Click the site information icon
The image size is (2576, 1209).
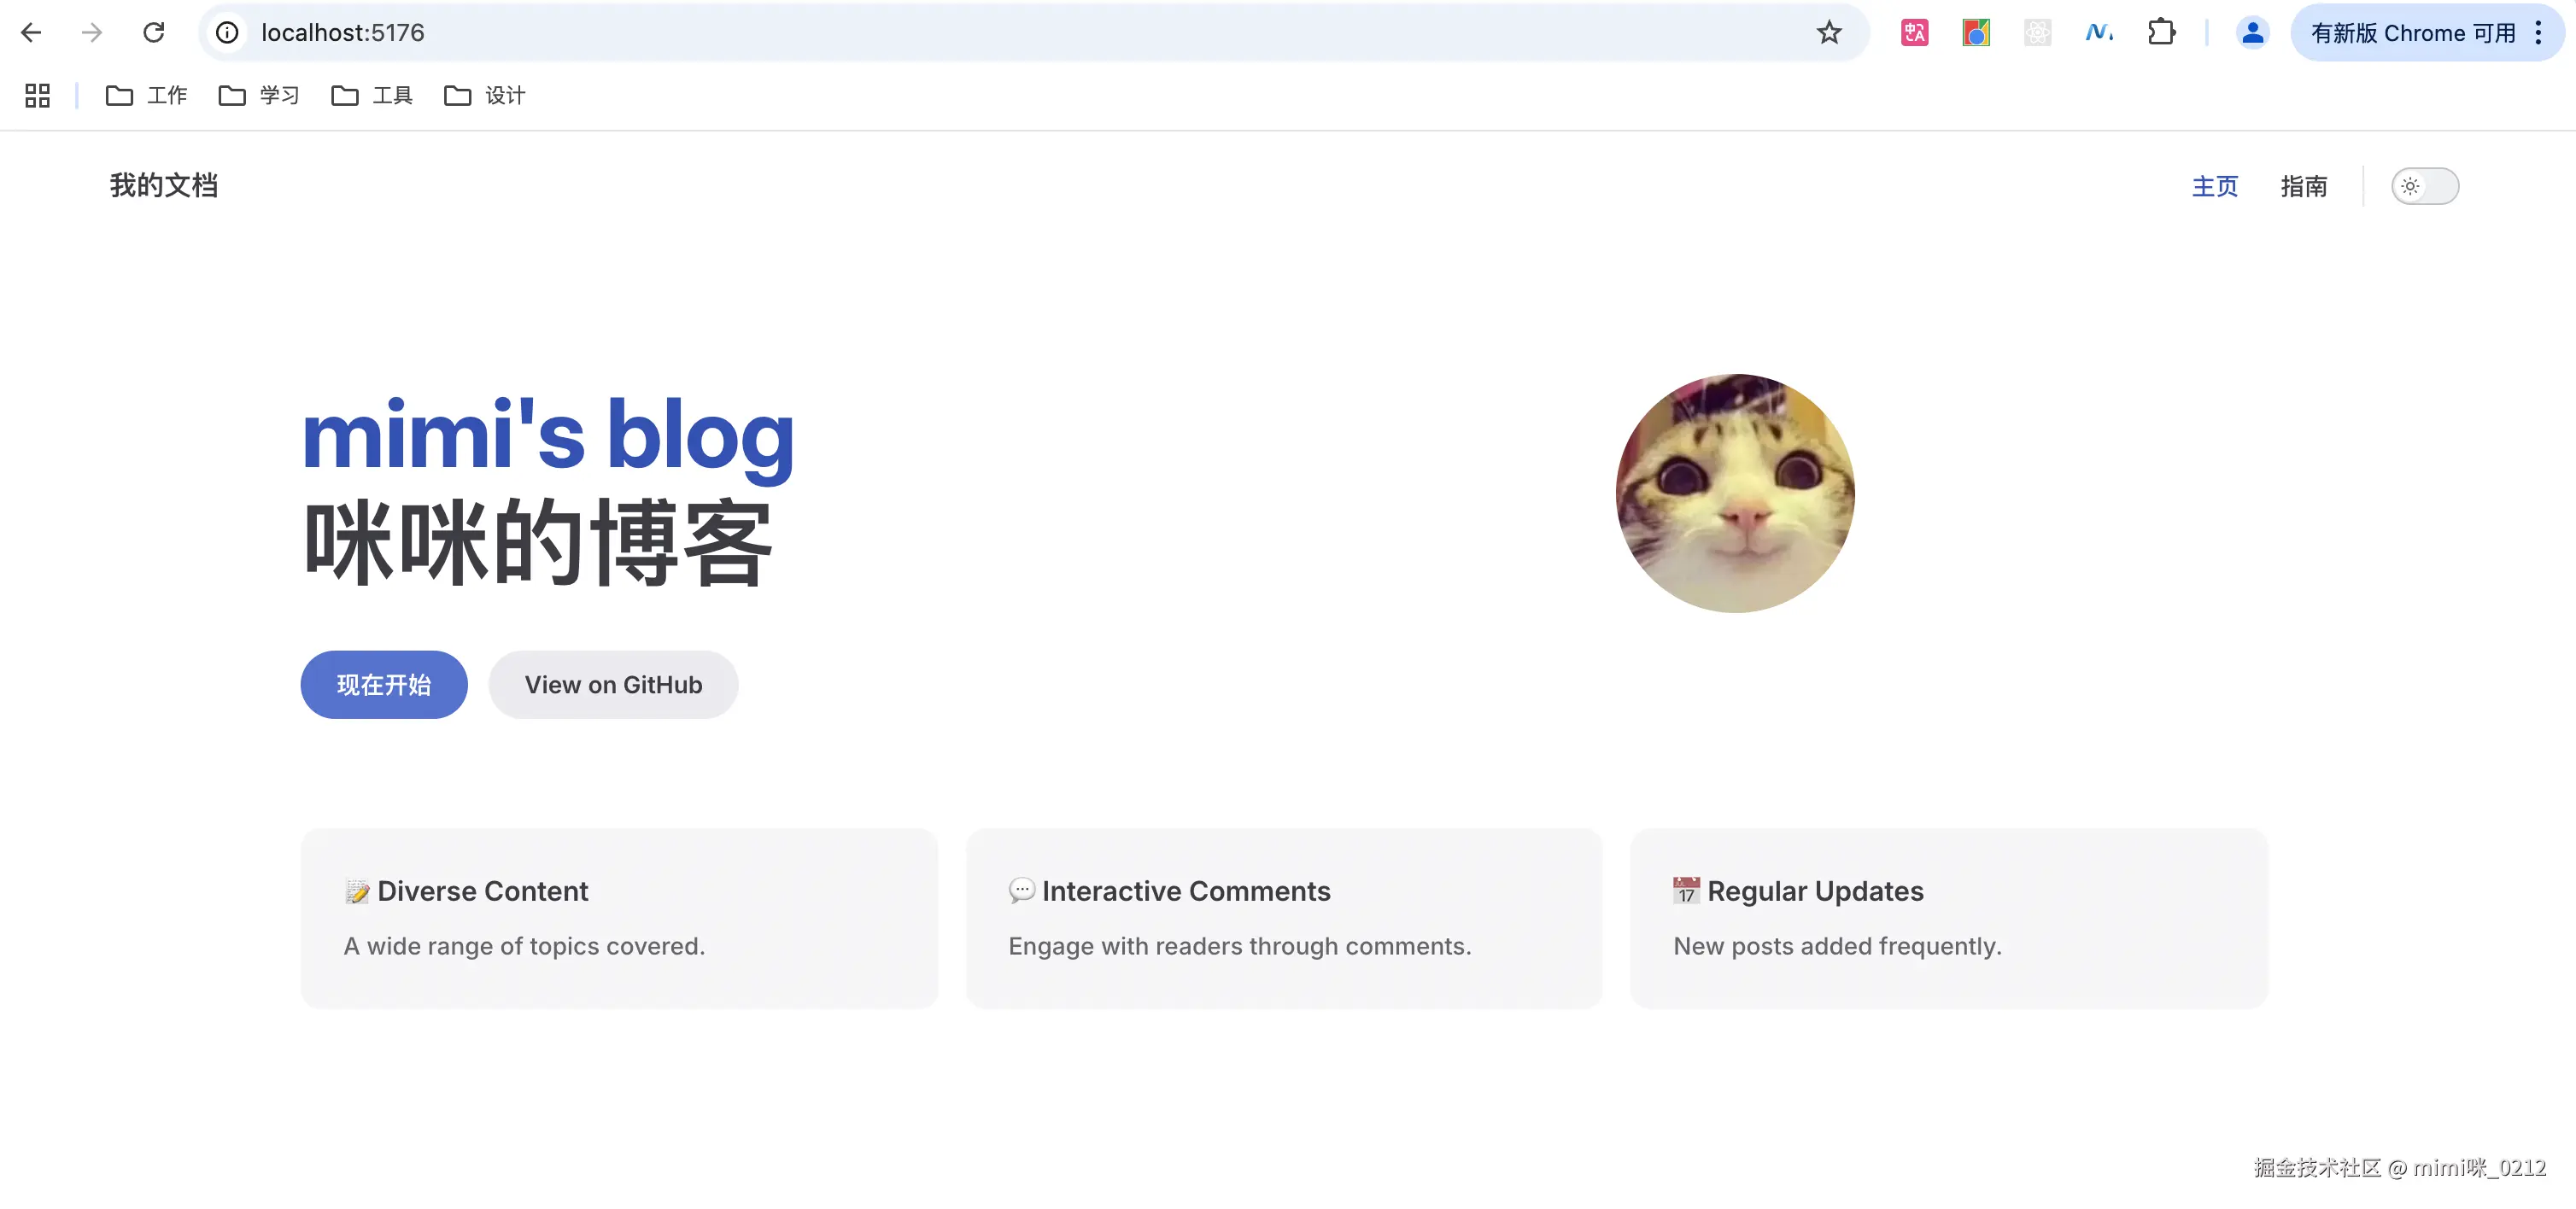(x=228, y=33)
